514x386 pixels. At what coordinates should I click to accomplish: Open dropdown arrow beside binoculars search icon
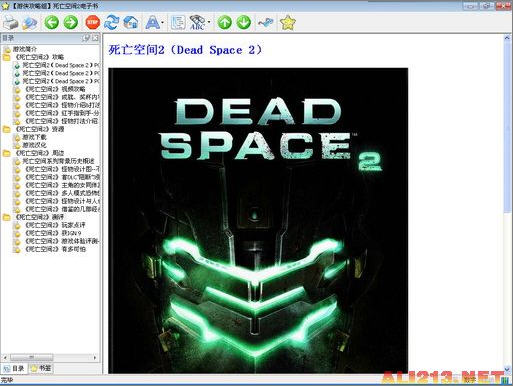coord(209,23)
